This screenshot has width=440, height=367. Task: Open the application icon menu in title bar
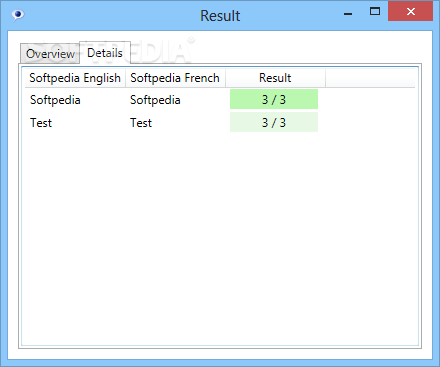18,15
